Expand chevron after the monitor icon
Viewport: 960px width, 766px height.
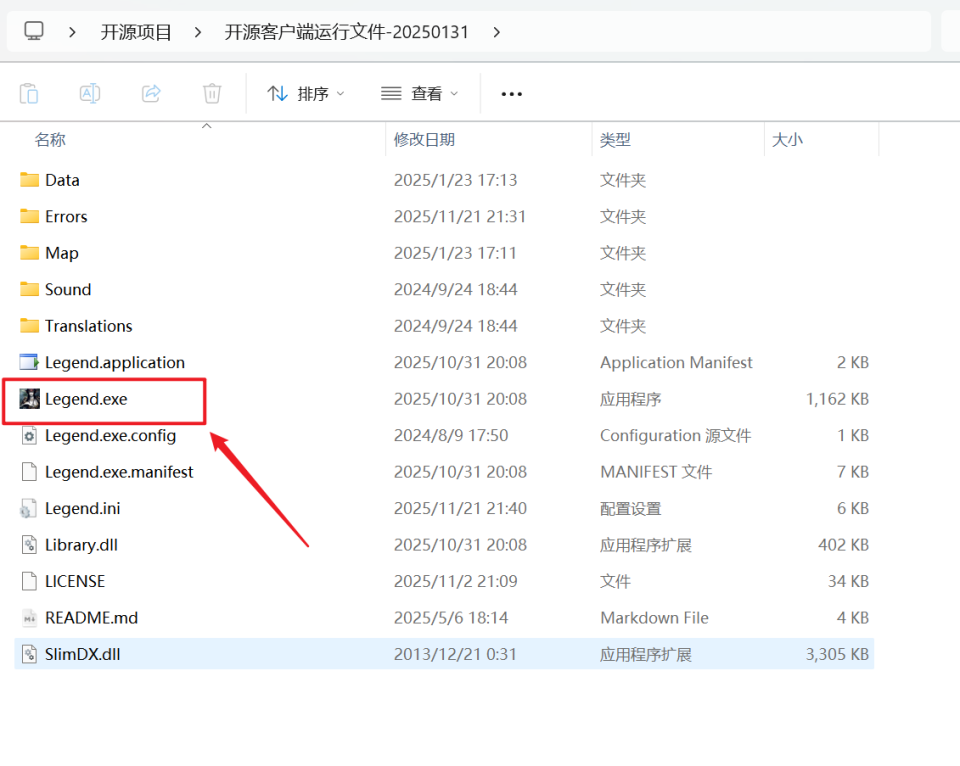pos(72,32)
